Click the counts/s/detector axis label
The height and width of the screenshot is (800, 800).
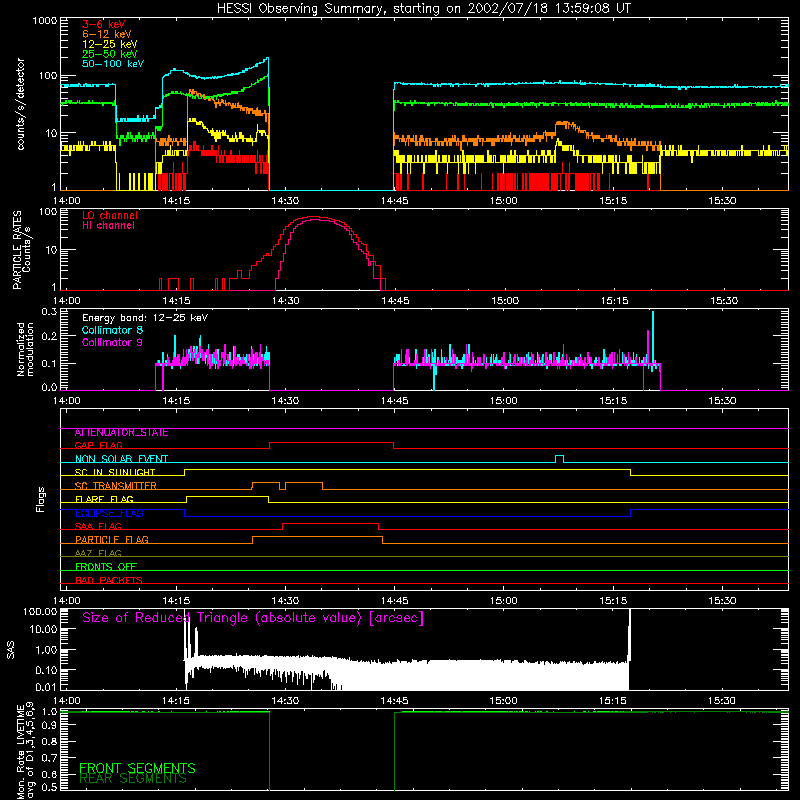coord(20,104)
